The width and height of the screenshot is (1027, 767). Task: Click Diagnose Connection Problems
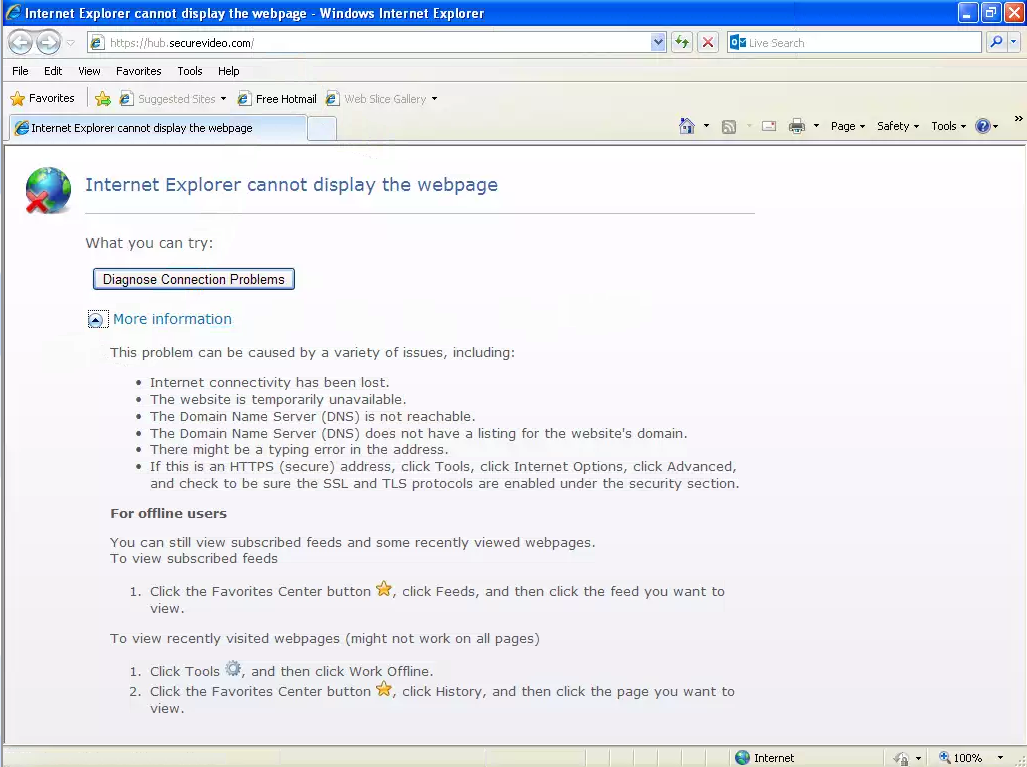tap(193, 279)
